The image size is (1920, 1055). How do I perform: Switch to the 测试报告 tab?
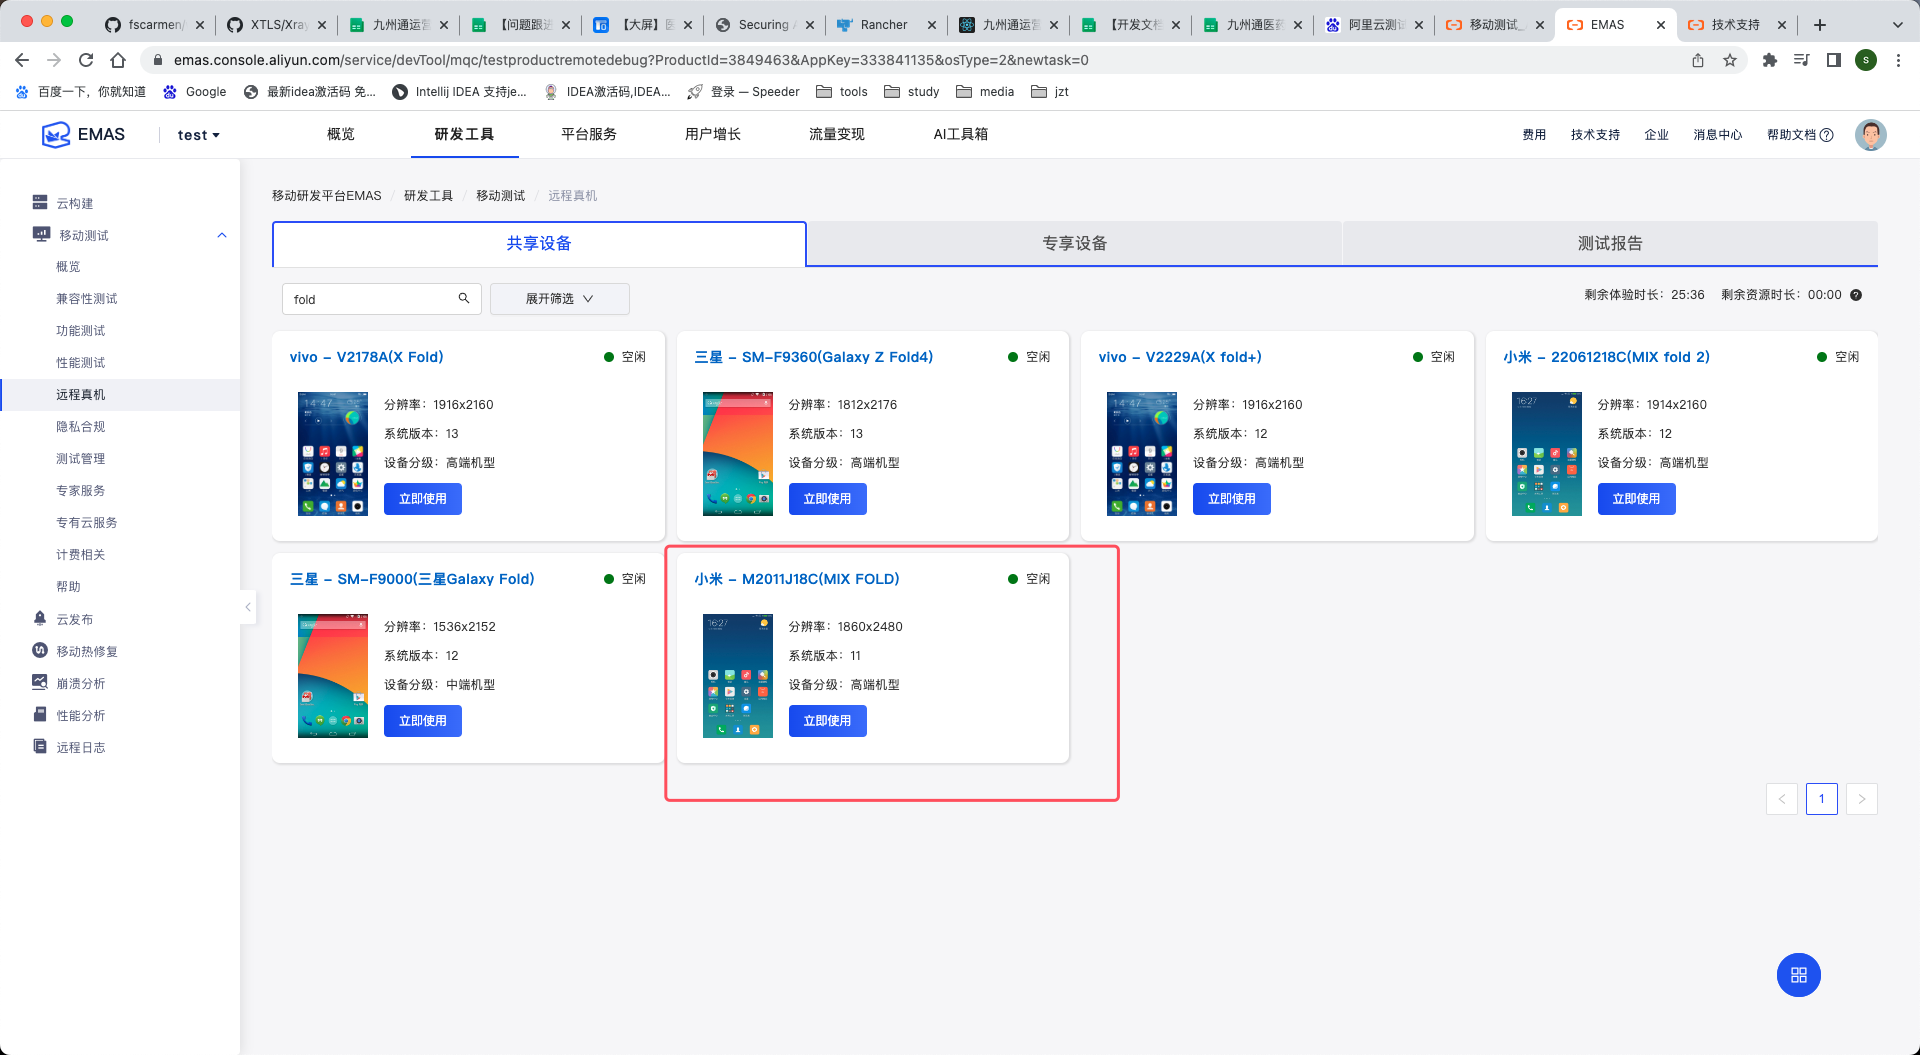tap(1610, 244)
